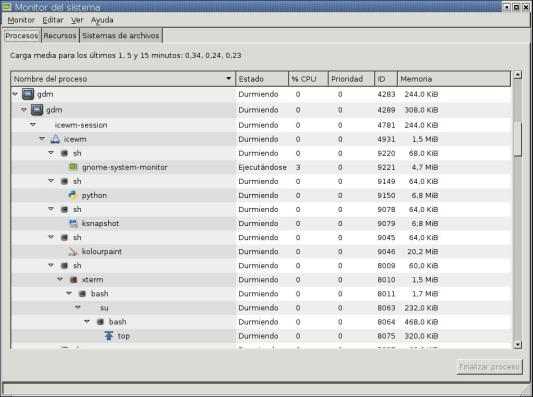533x397 pixels.
Task: Collapse the xterm tree node
Action: point(60,279)
